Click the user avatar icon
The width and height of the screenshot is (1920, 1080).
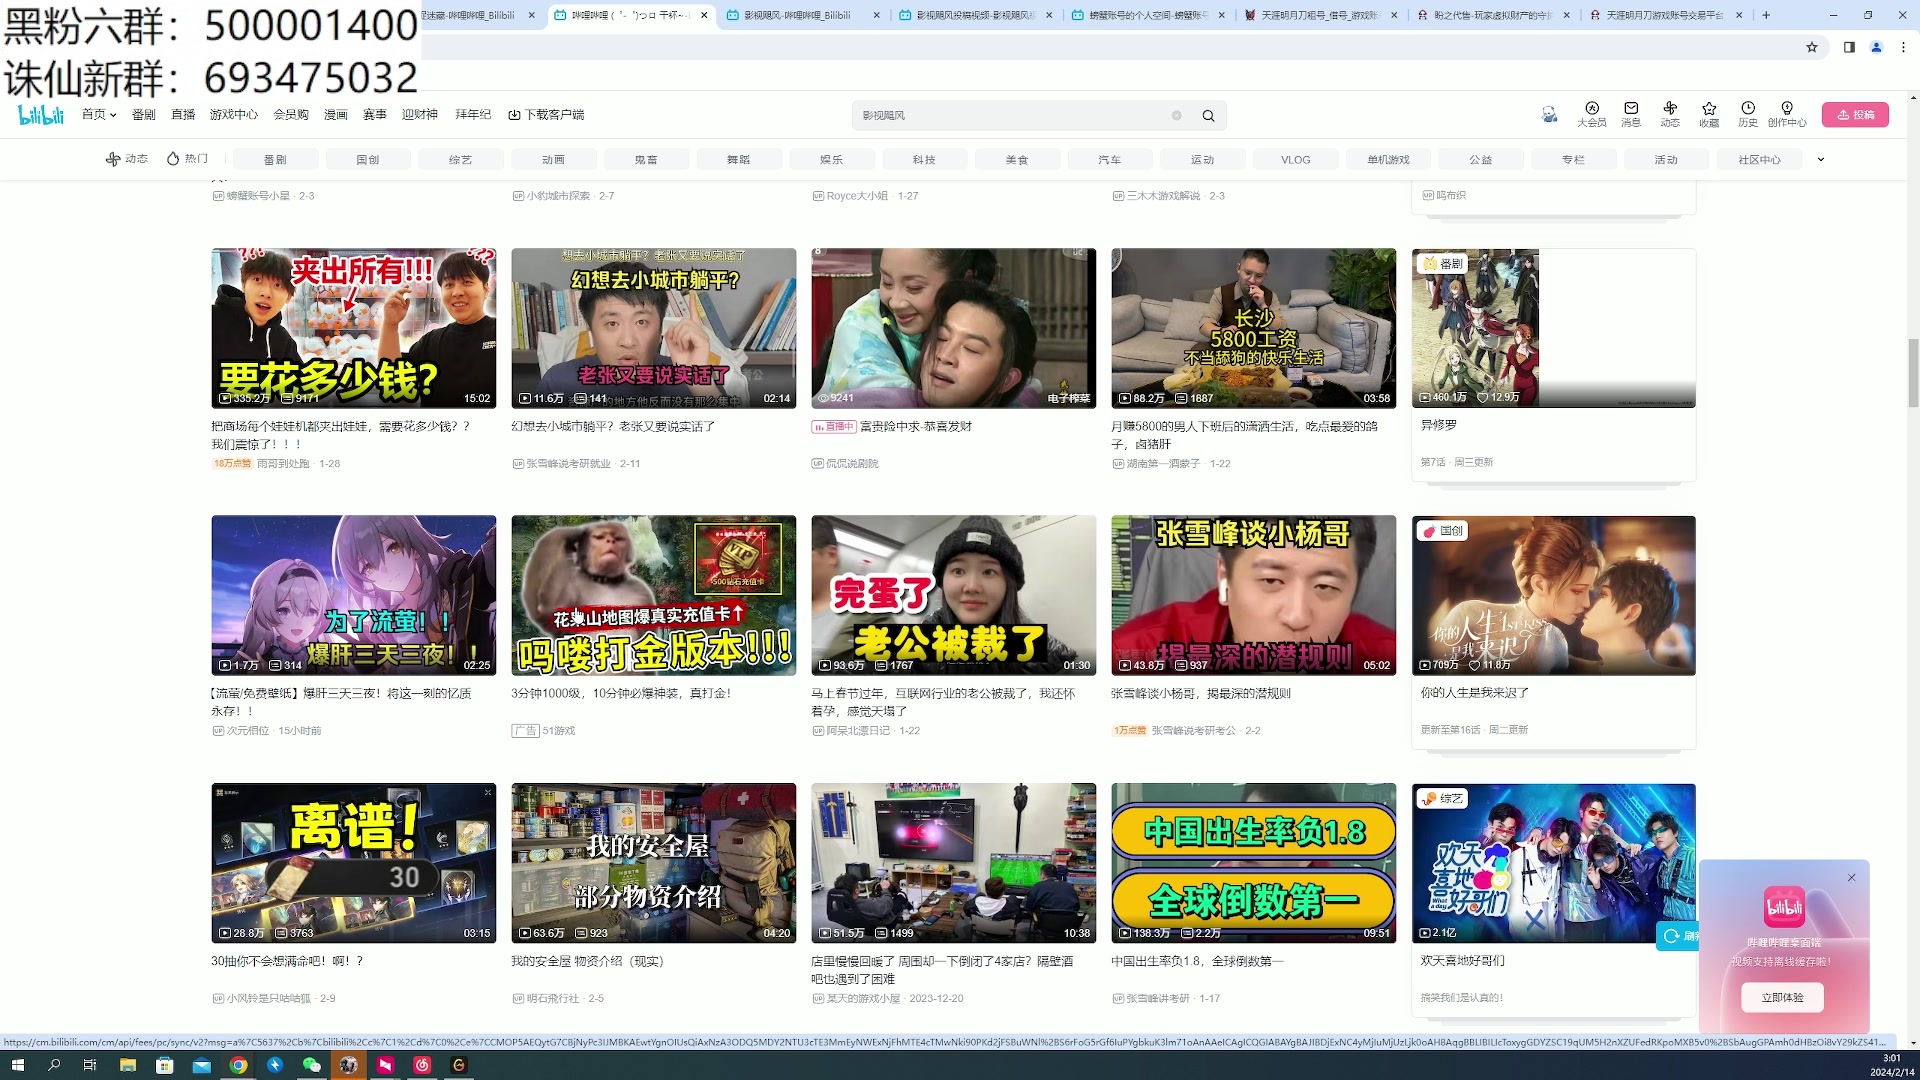point(1549,115)
